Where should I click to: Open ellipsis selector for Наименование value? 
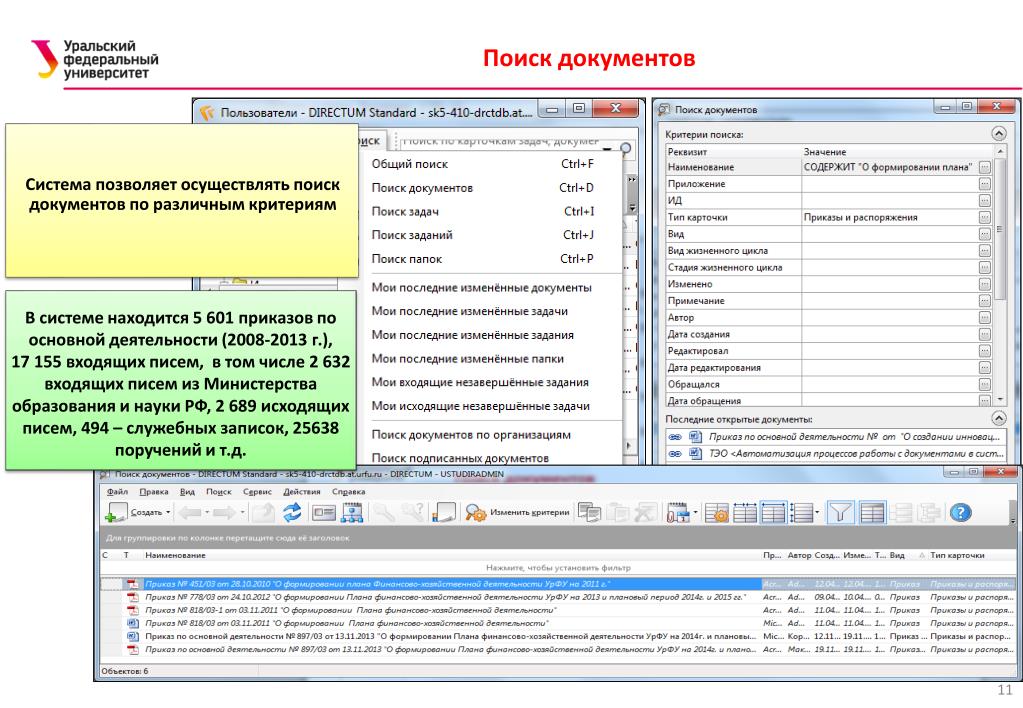click(x=985, y=168)
